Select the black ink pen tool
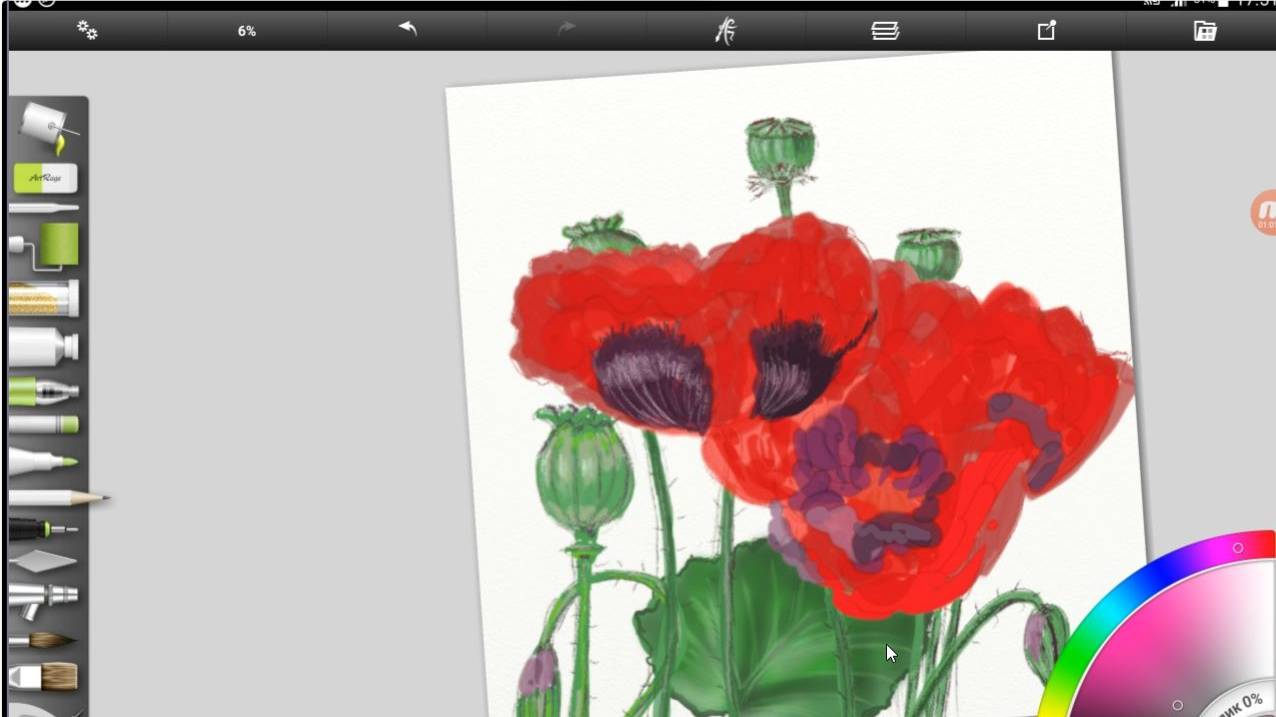 pyautogui.click(x=43, y=528)
